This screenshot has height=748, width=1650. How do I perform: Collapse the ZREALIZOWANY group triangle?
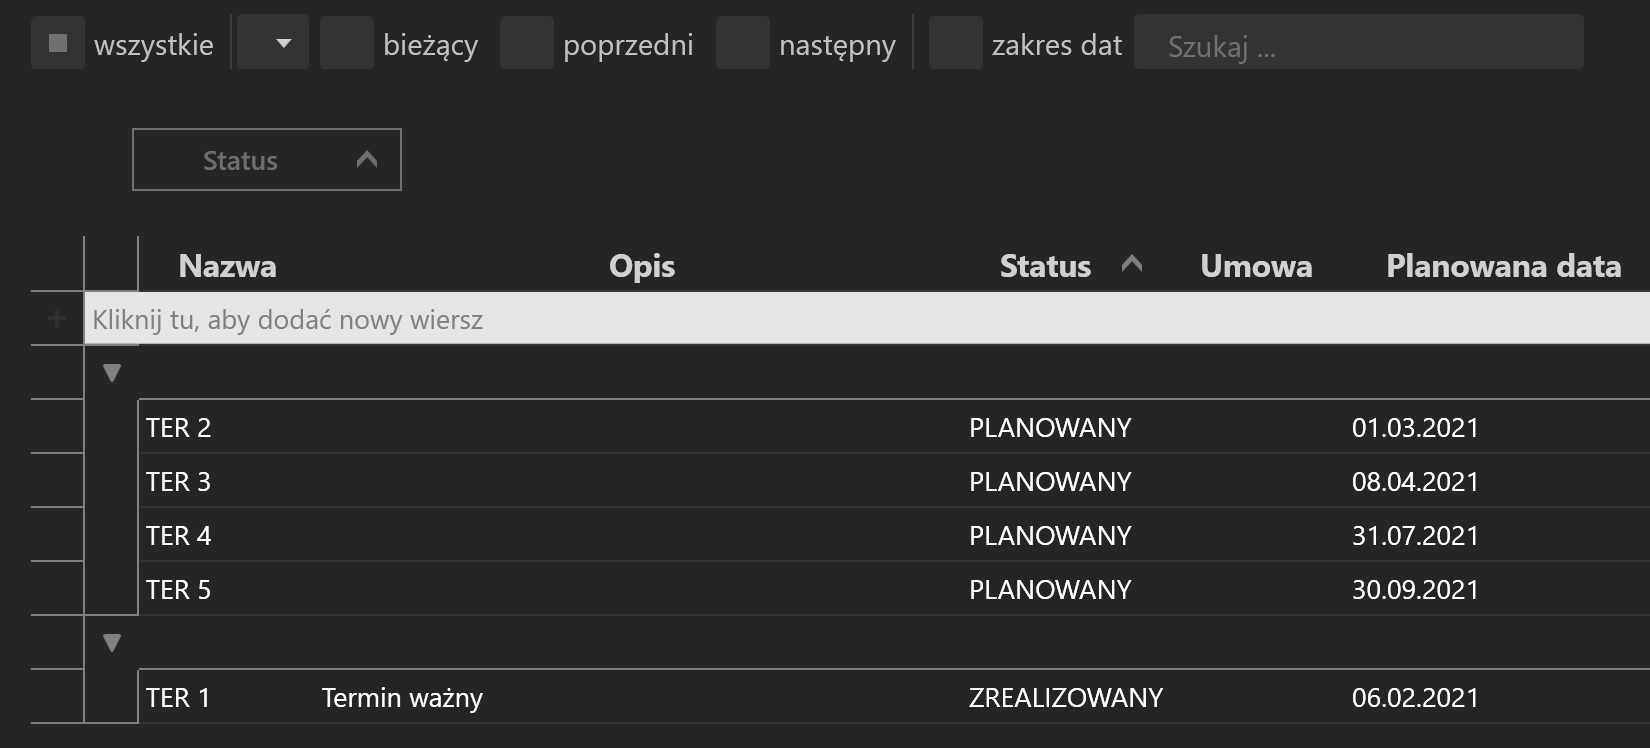112,643
